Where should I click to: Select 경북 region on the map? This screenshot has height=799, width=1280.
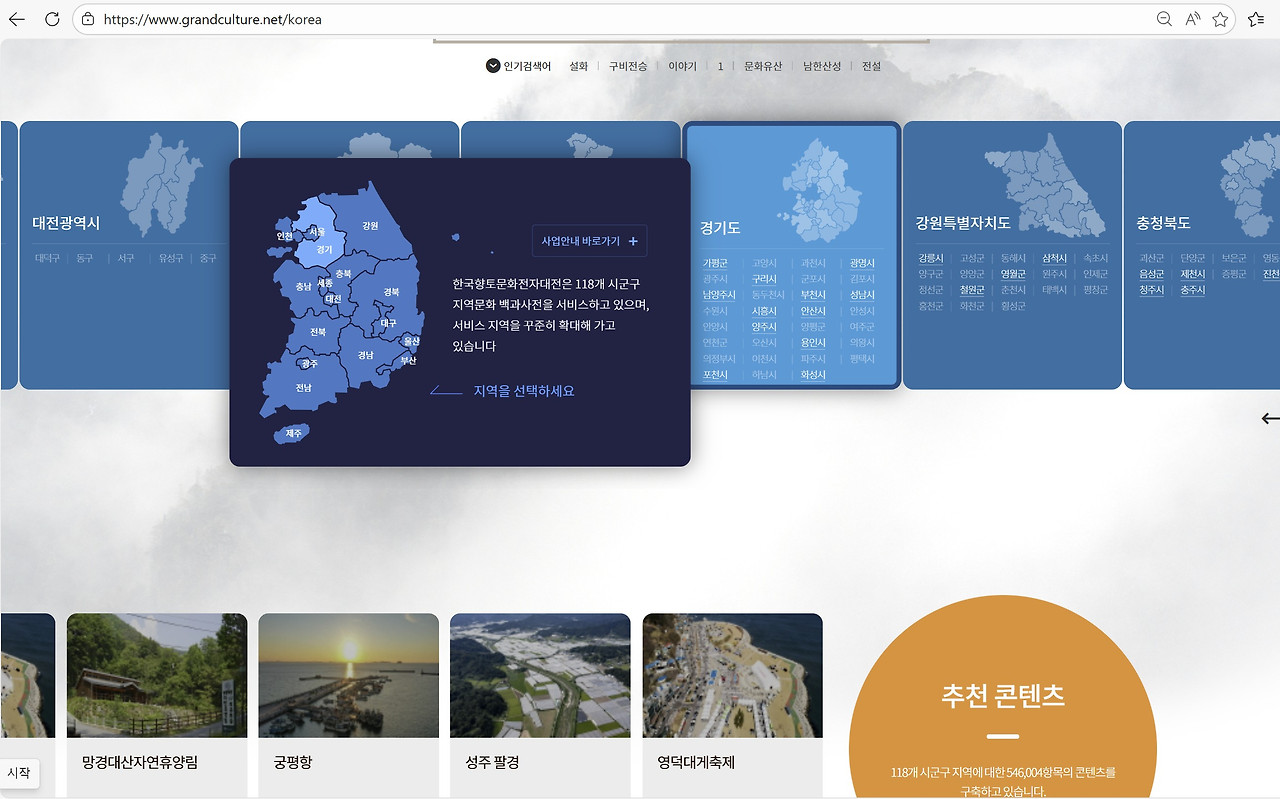(x=391, y=292)
